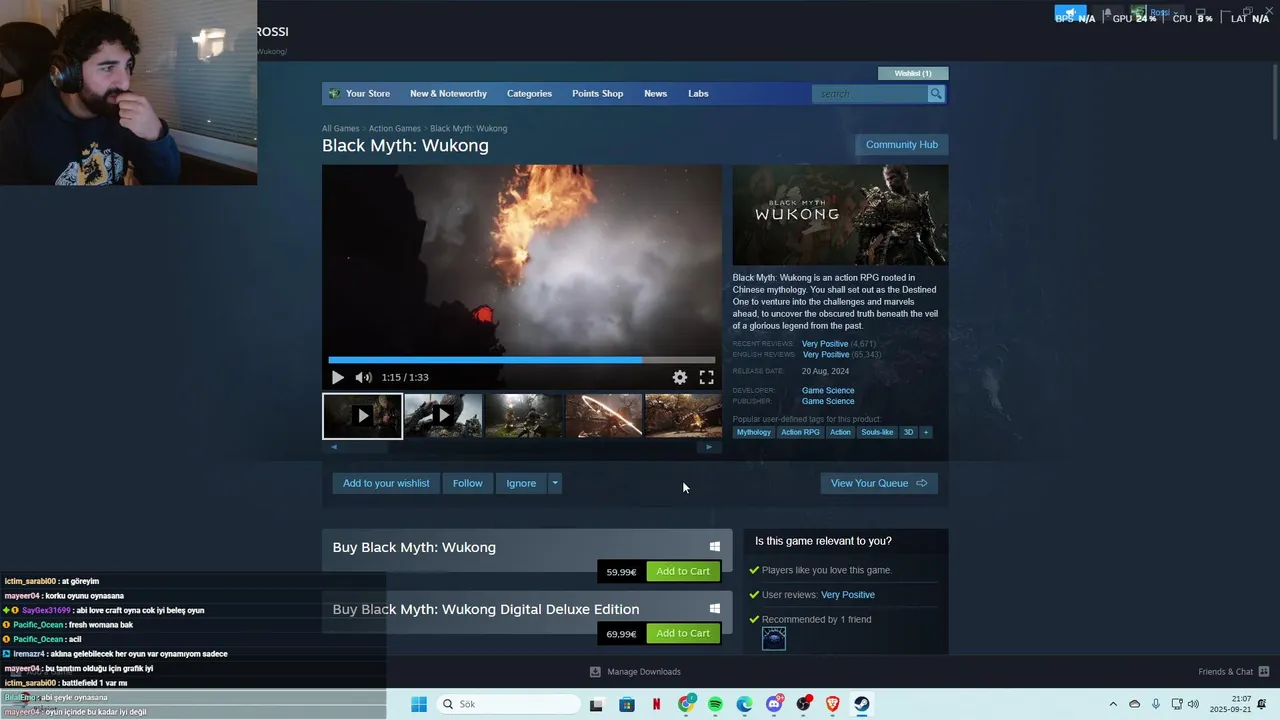Select first video trailer thumbnail

pos(362,415)
